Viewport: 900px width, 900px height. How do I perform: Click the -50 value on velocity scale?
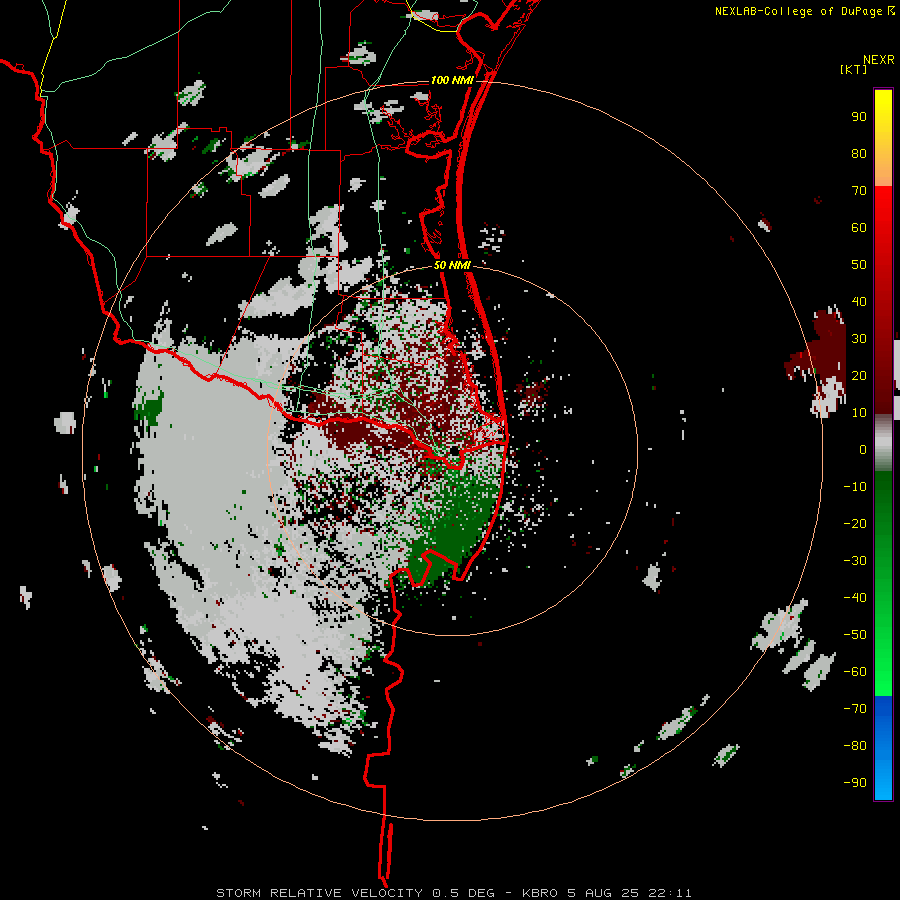[x=855, y=635]
